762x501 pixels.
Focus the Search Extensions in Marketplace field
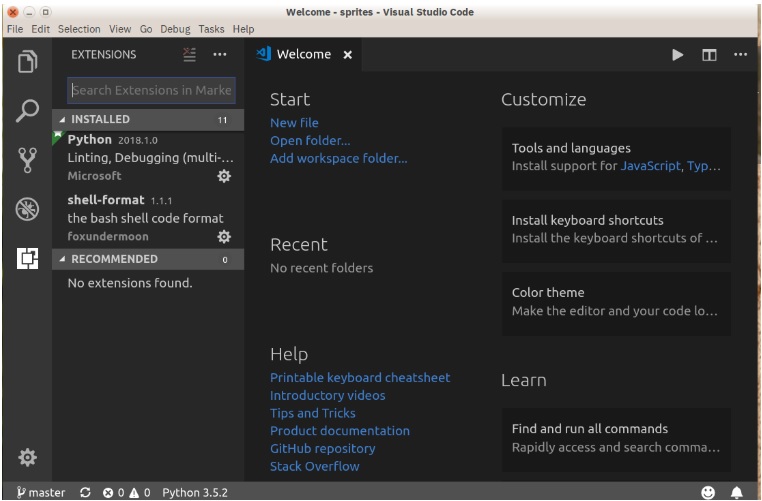tap(151, 90)
